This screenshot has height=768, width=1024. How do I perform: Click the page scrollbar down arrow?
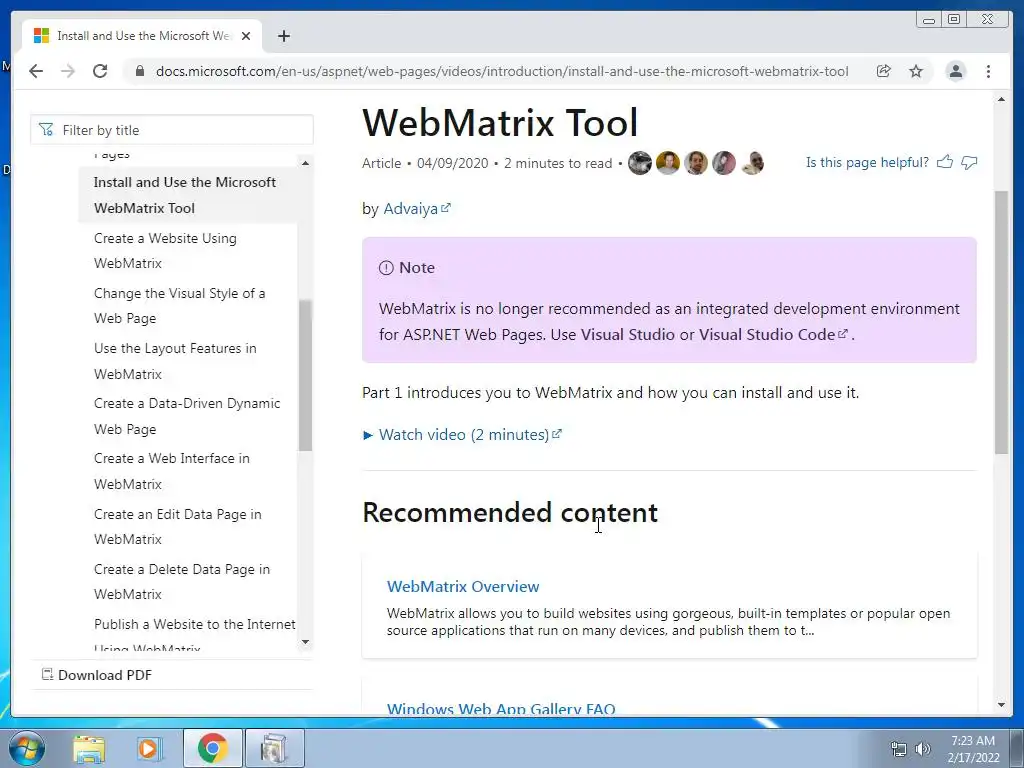1001,705
